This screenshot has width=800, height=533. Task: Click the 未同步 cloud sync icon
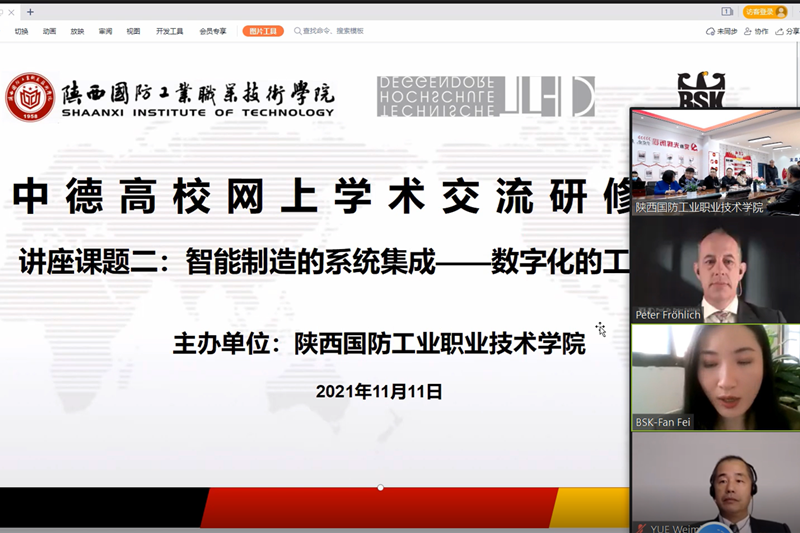click(x=722, y=31)
